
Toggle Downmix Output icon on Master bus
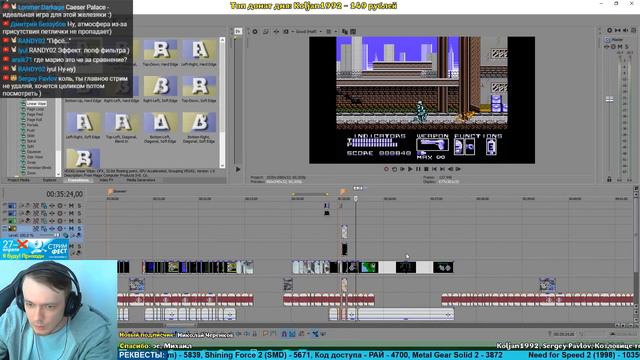click(x=618, y=30)
